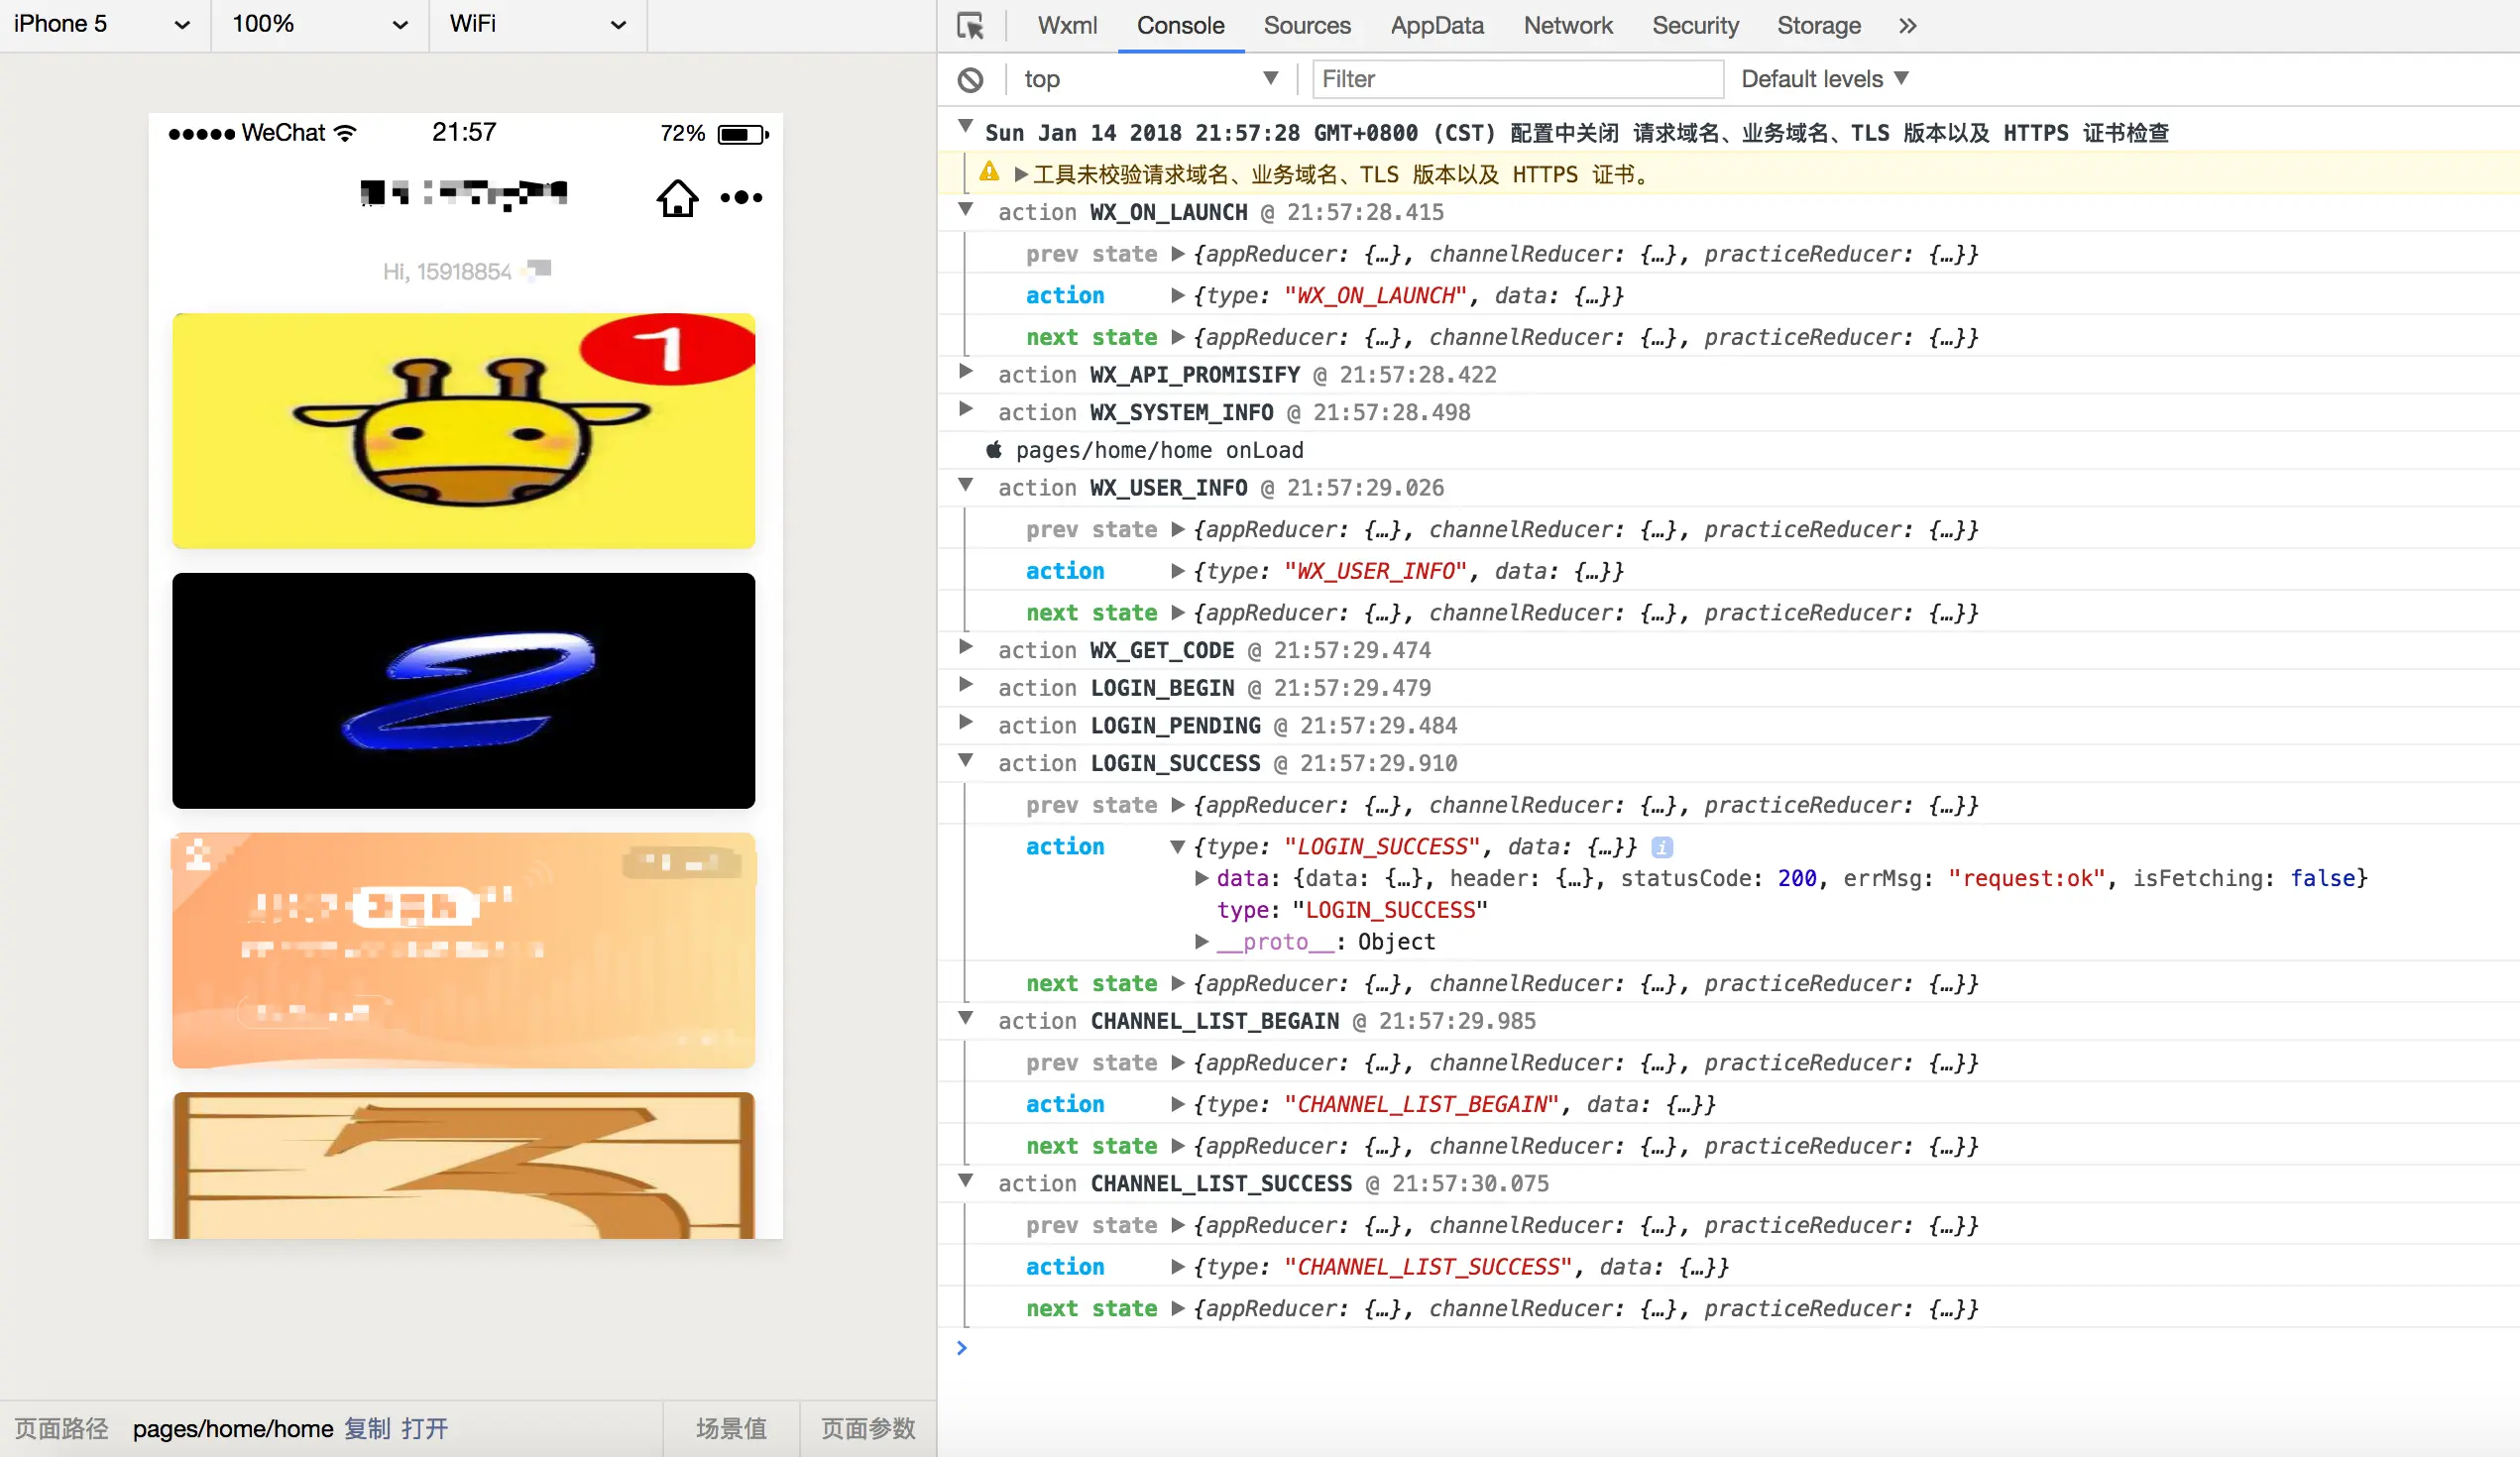Show more devtools tabs via chevron

(1907, 26)
